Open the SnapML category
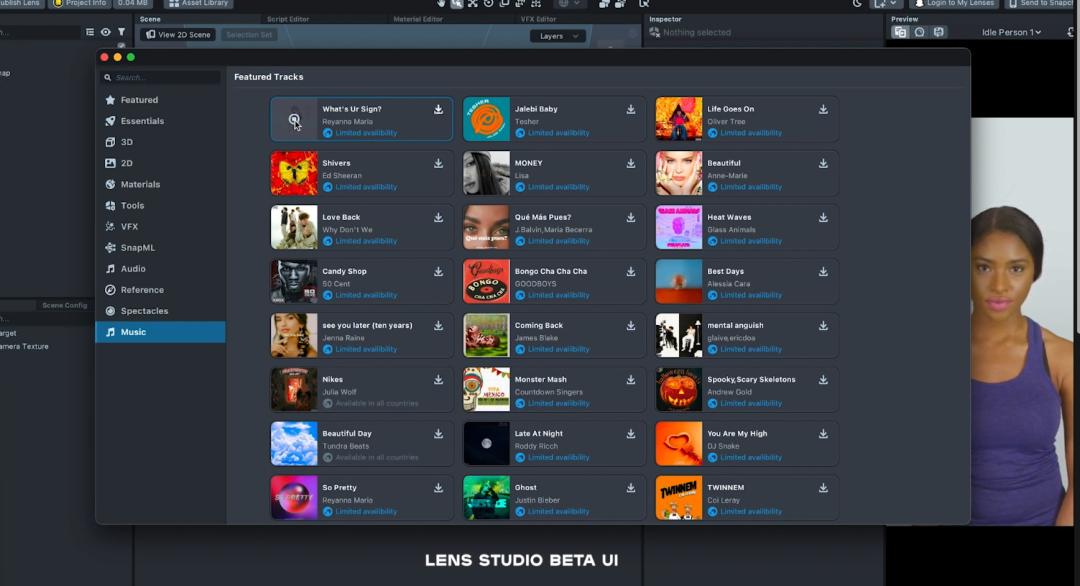Viewport: 1080px width, 586px height. [x=160, y=248]
